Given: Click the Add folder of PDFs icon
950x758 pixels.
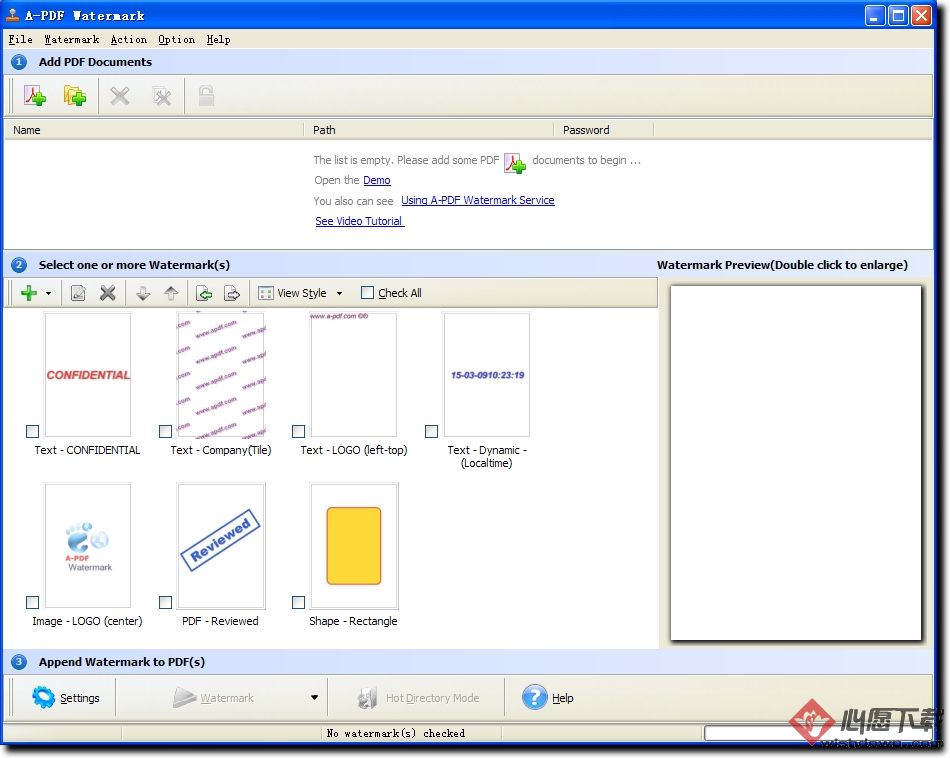Looking at the screenshot, I should tap(75, 96).
